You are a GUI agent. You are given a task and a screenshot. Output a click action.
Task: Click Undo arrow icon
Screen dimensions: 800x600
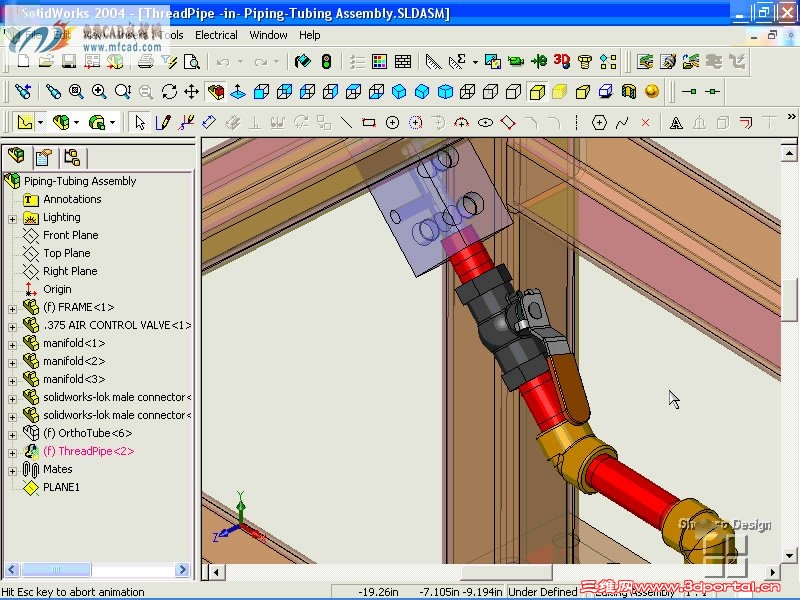[x=223, y=62]
